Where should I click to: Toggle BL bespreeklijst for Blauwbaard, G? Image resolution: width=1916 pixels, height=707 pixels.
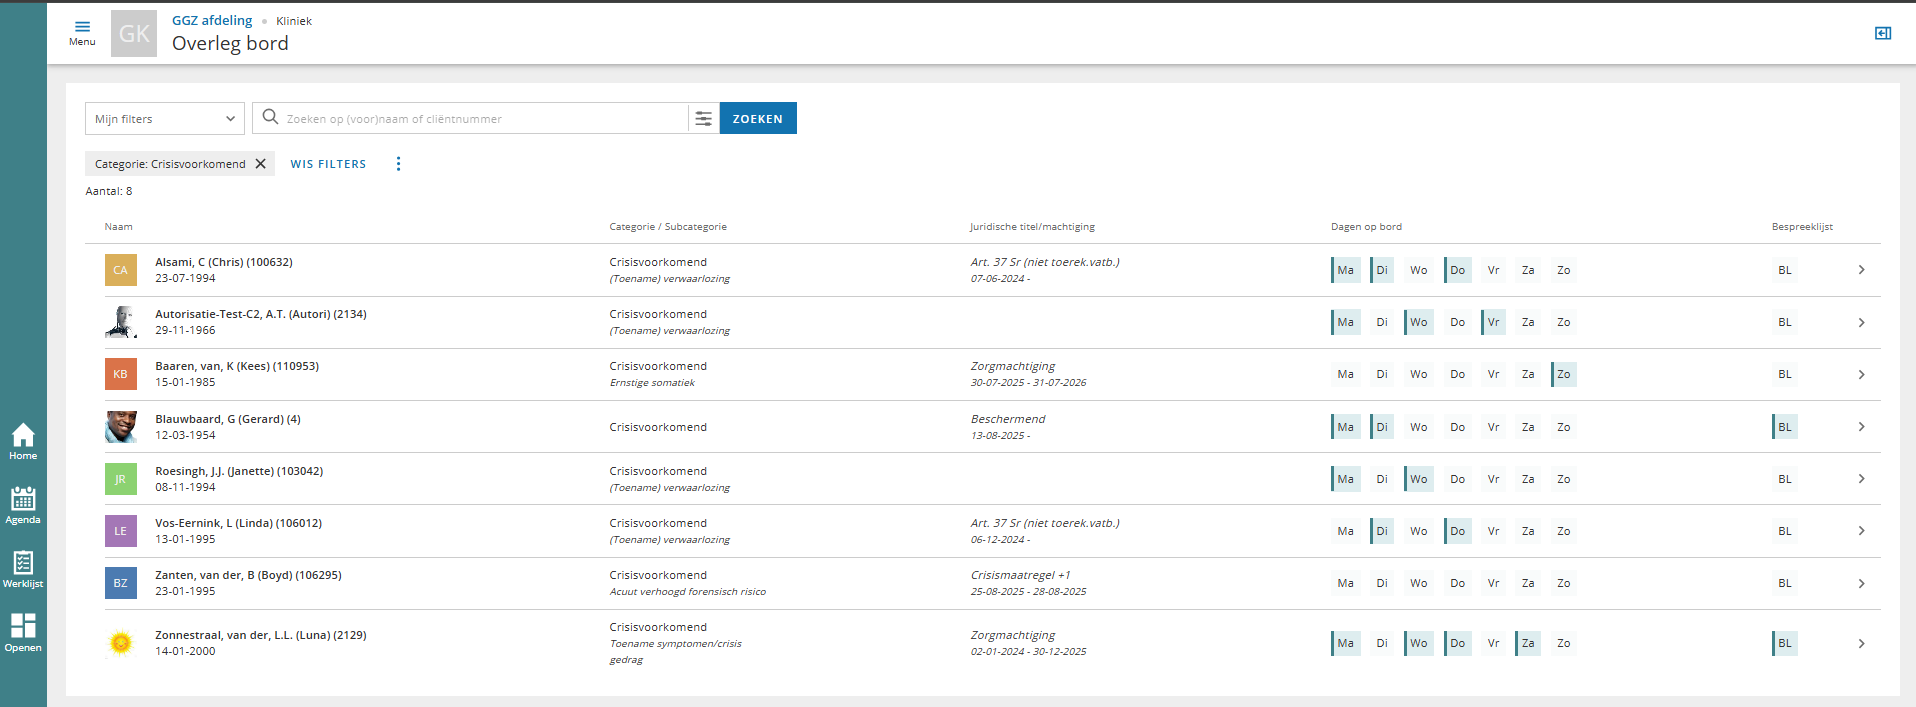(x=1784, y=427)
